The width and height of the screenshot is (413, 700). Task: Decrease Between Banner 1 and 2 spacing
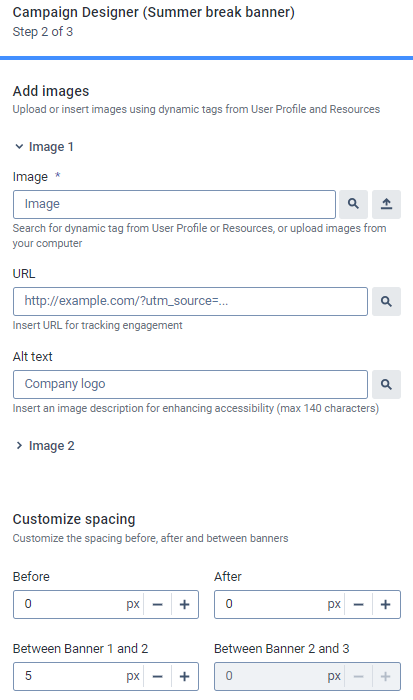click(158, 676)
